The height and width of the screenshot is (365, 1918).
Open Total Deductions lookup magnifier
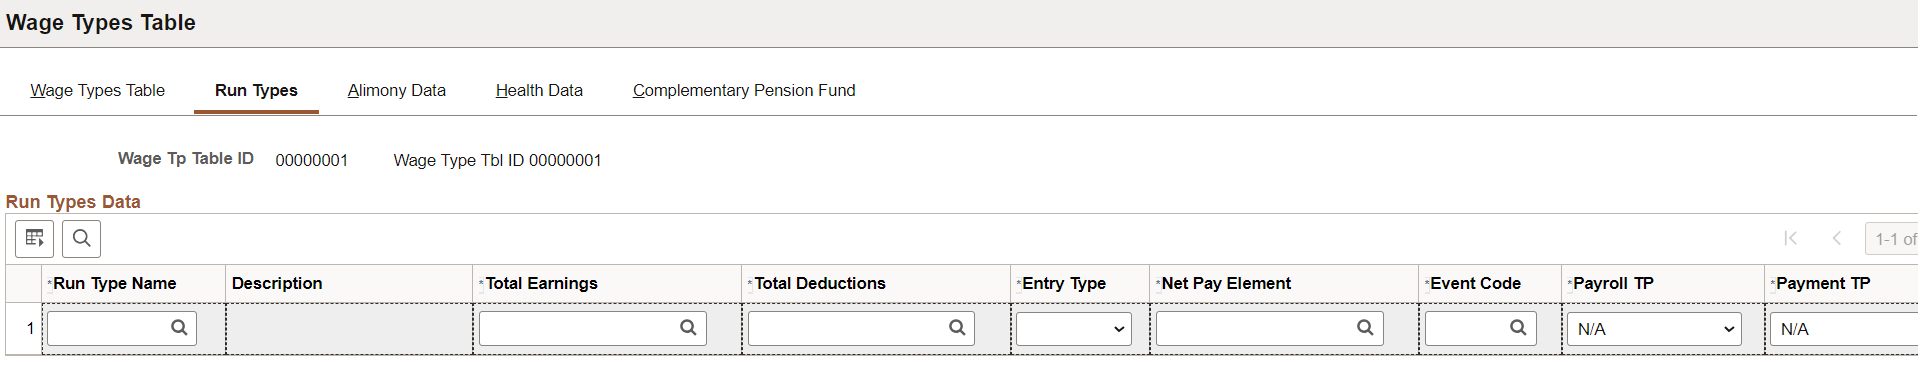957,328
